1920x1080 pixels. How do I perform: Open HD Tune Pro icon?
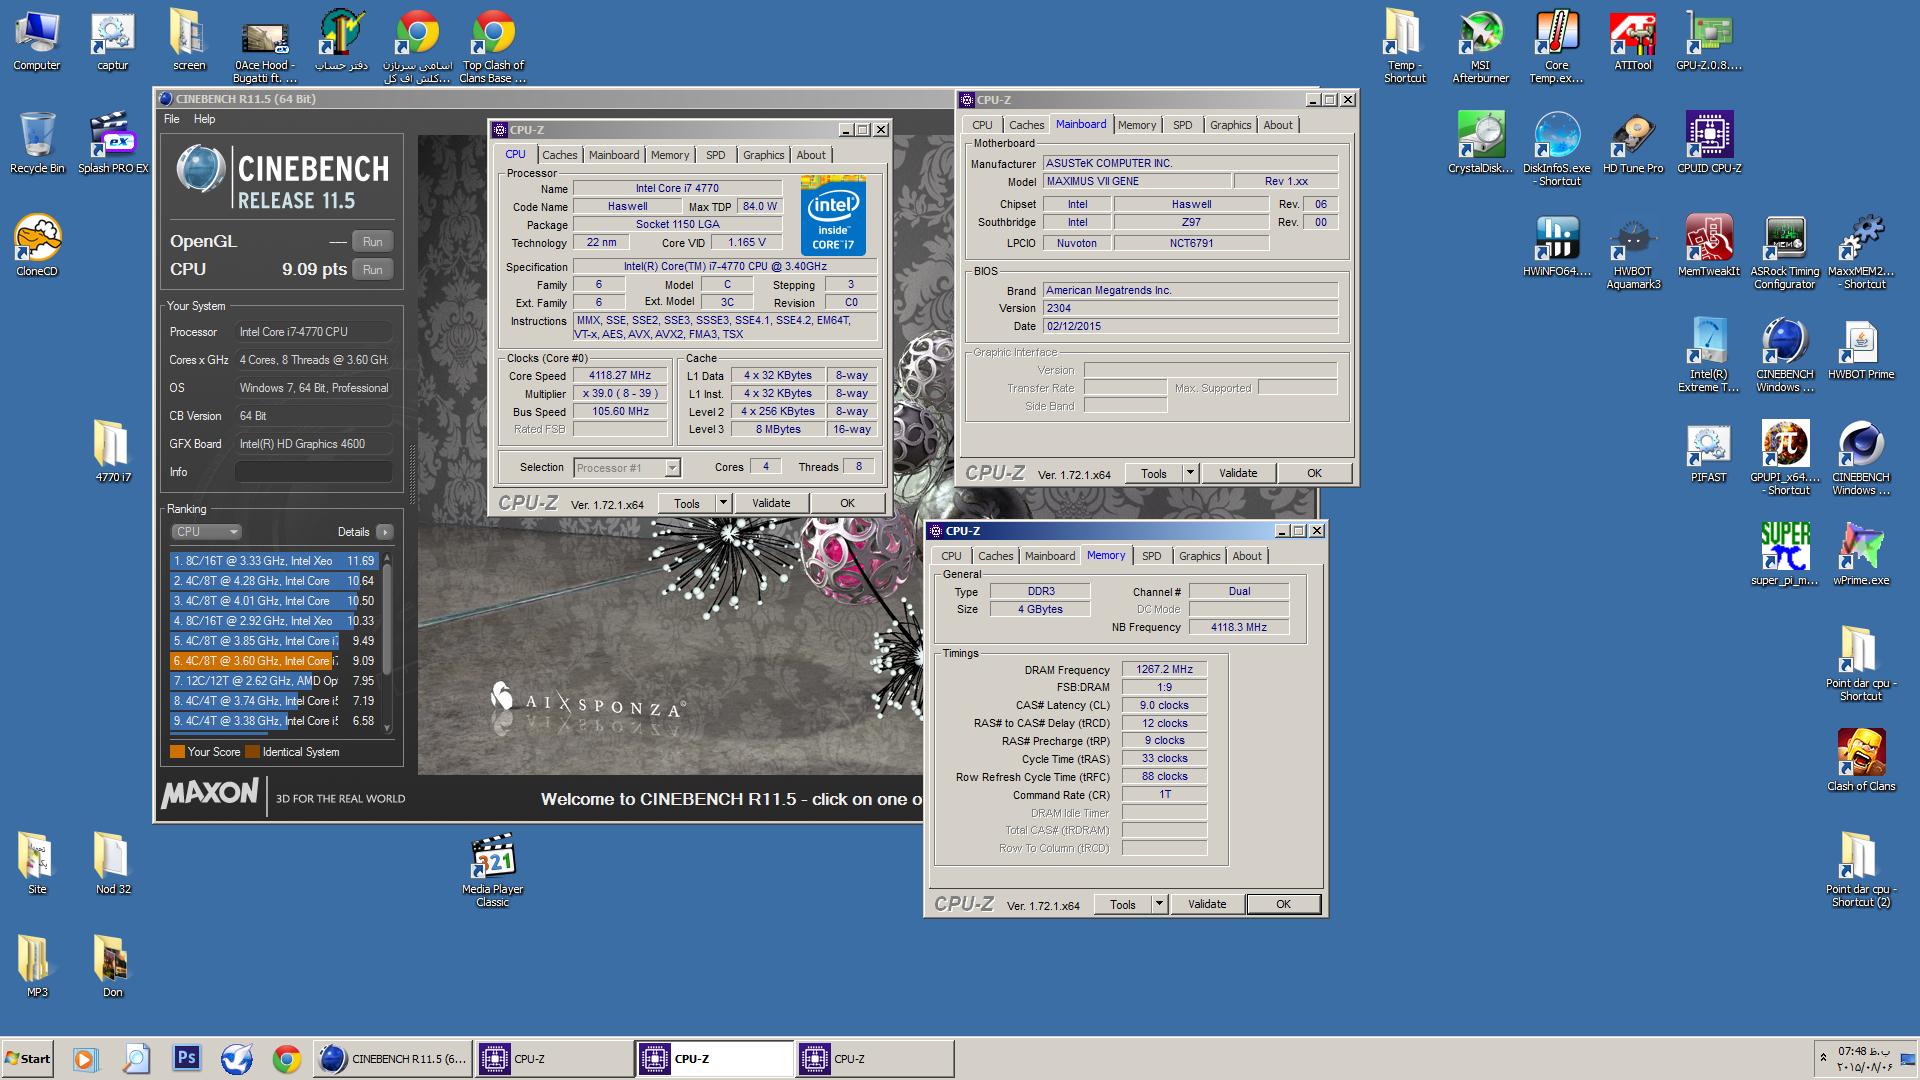tap(1632, 142)
